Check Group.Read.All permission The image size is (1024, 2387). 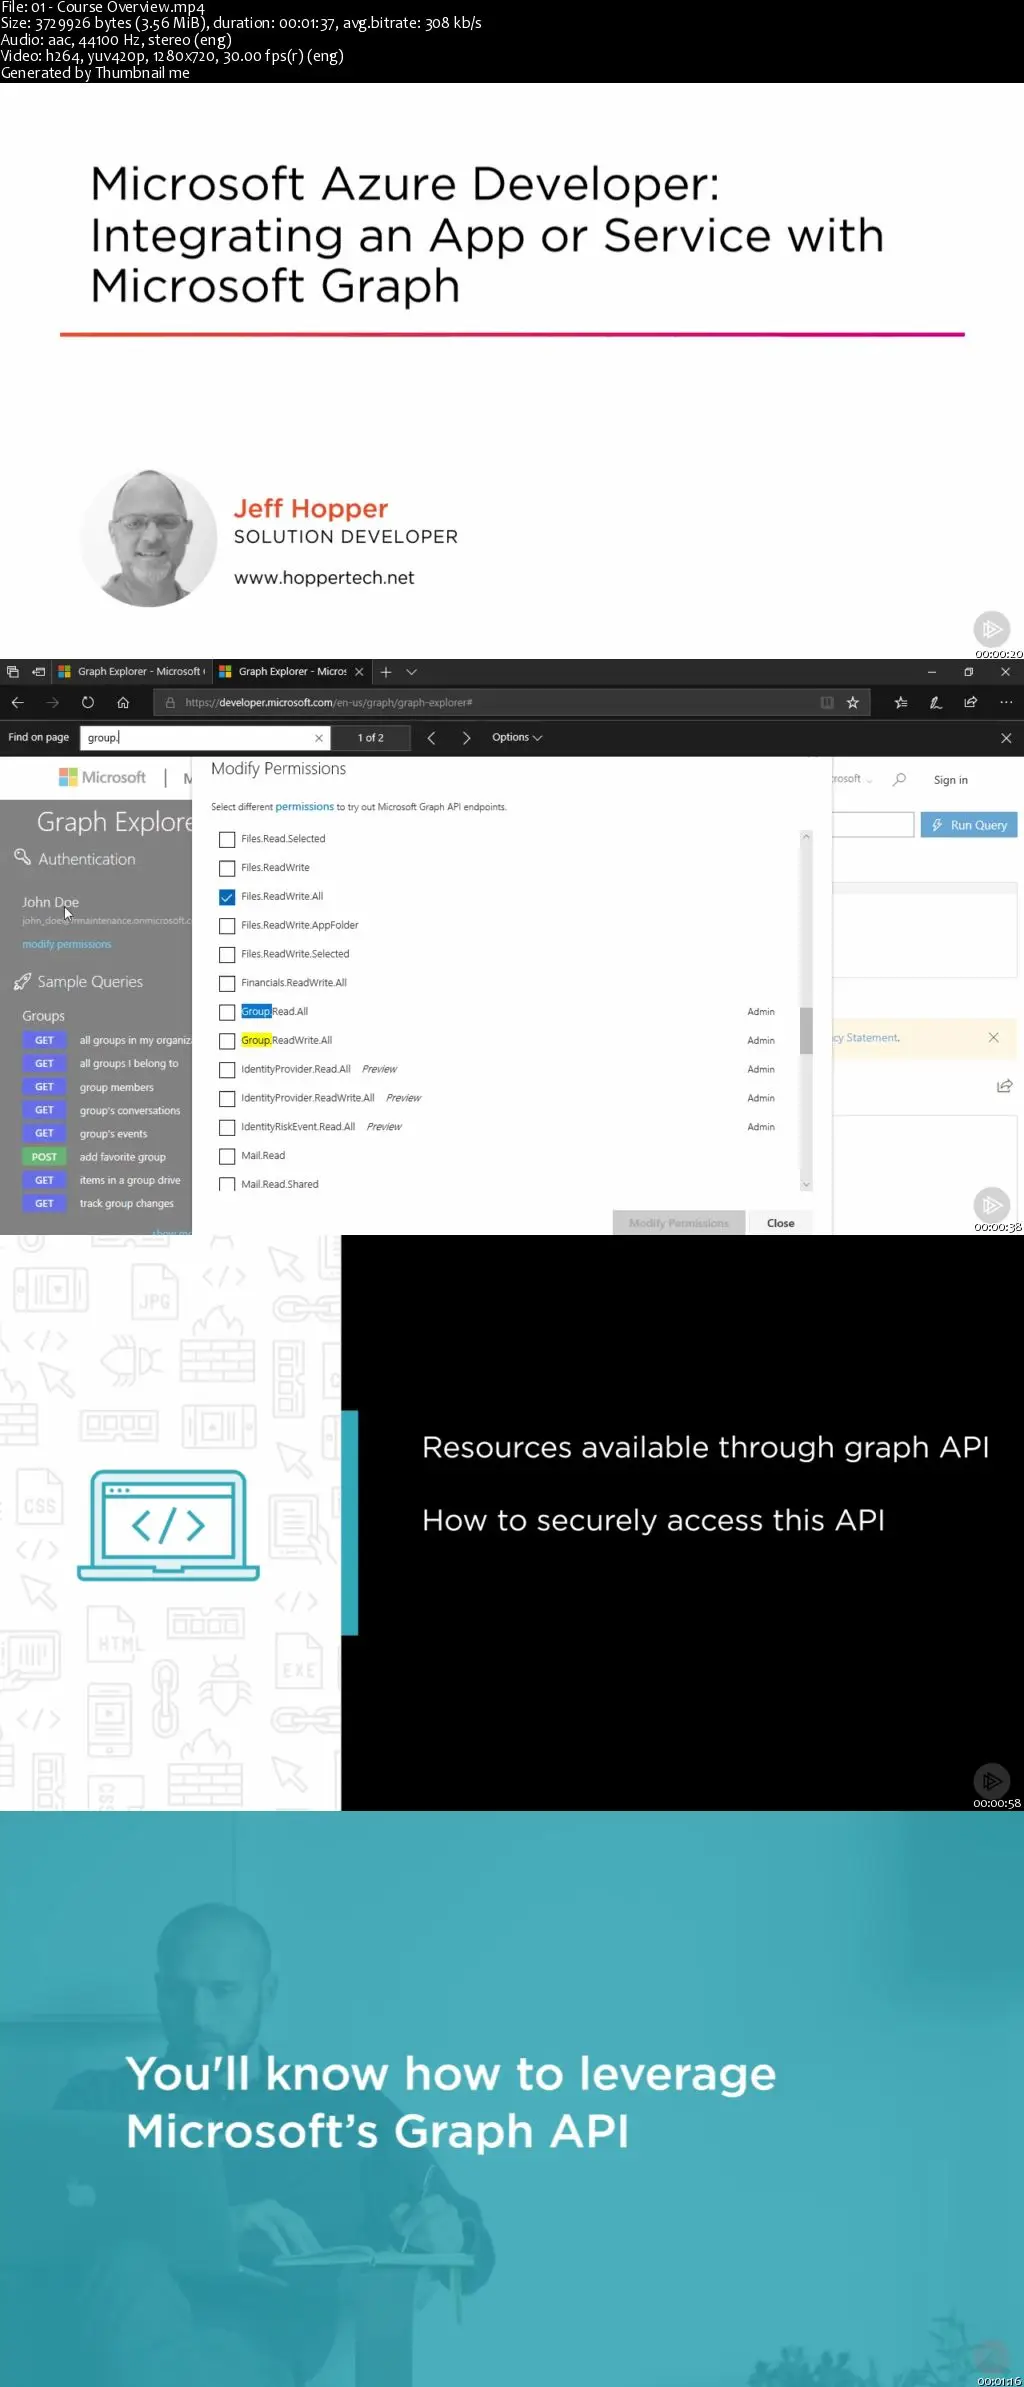[x=227, y=1013]
